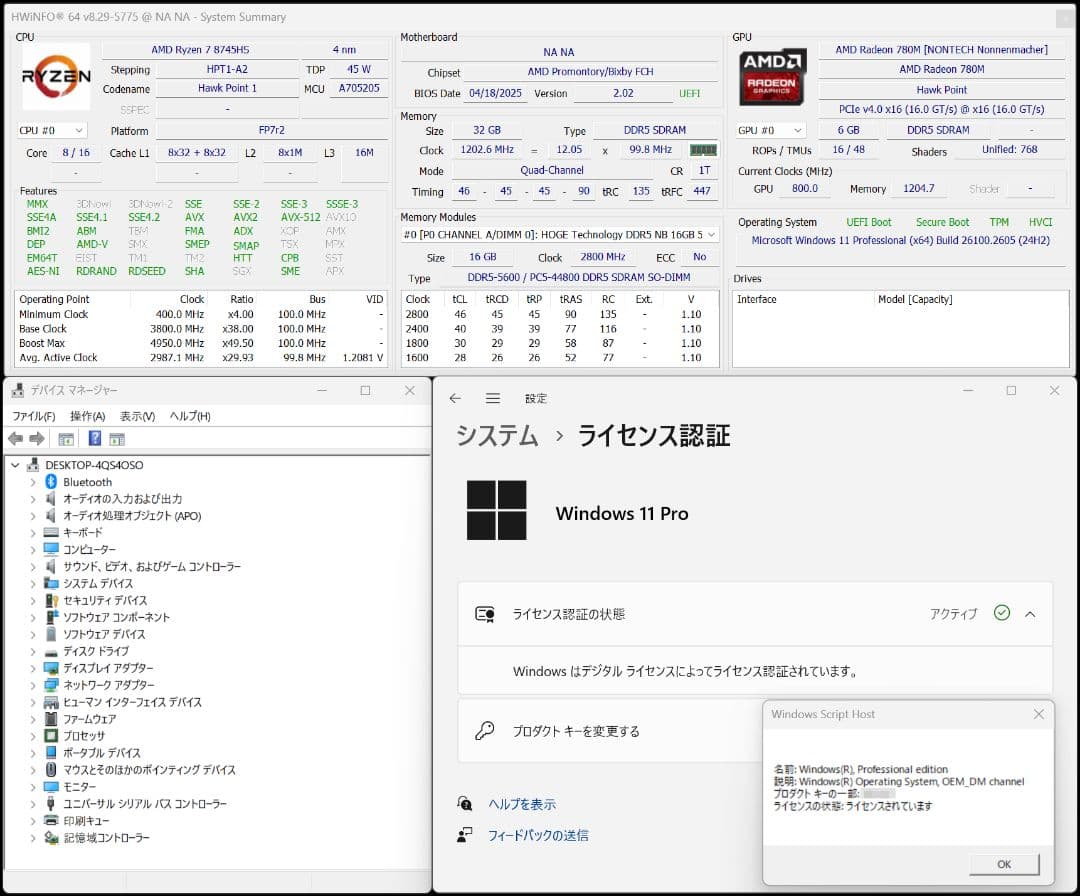Click the システム breadcrumb link
The height and width of the screenshot is (896, 1080).
[x=497, y=435]
